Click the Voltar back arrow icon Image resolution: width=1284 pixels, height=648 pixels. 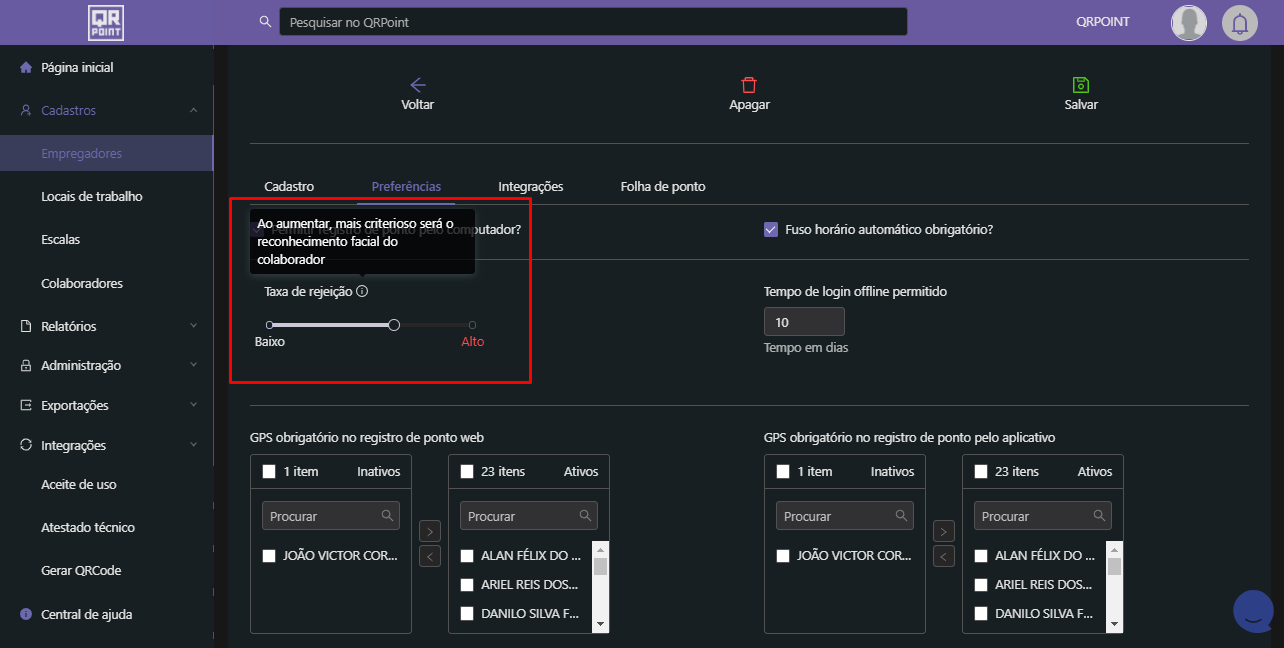tap(418, 85)
